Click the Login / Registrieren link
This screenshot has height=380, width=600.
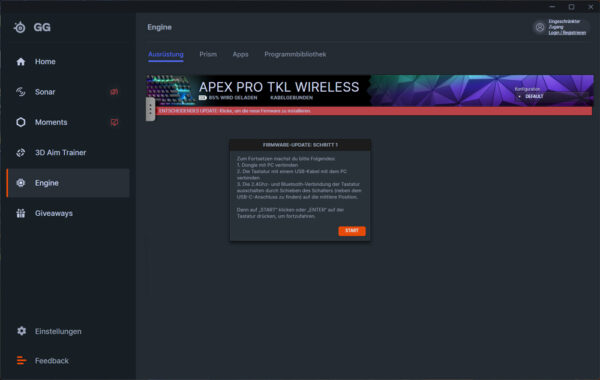tap(567, 33)
